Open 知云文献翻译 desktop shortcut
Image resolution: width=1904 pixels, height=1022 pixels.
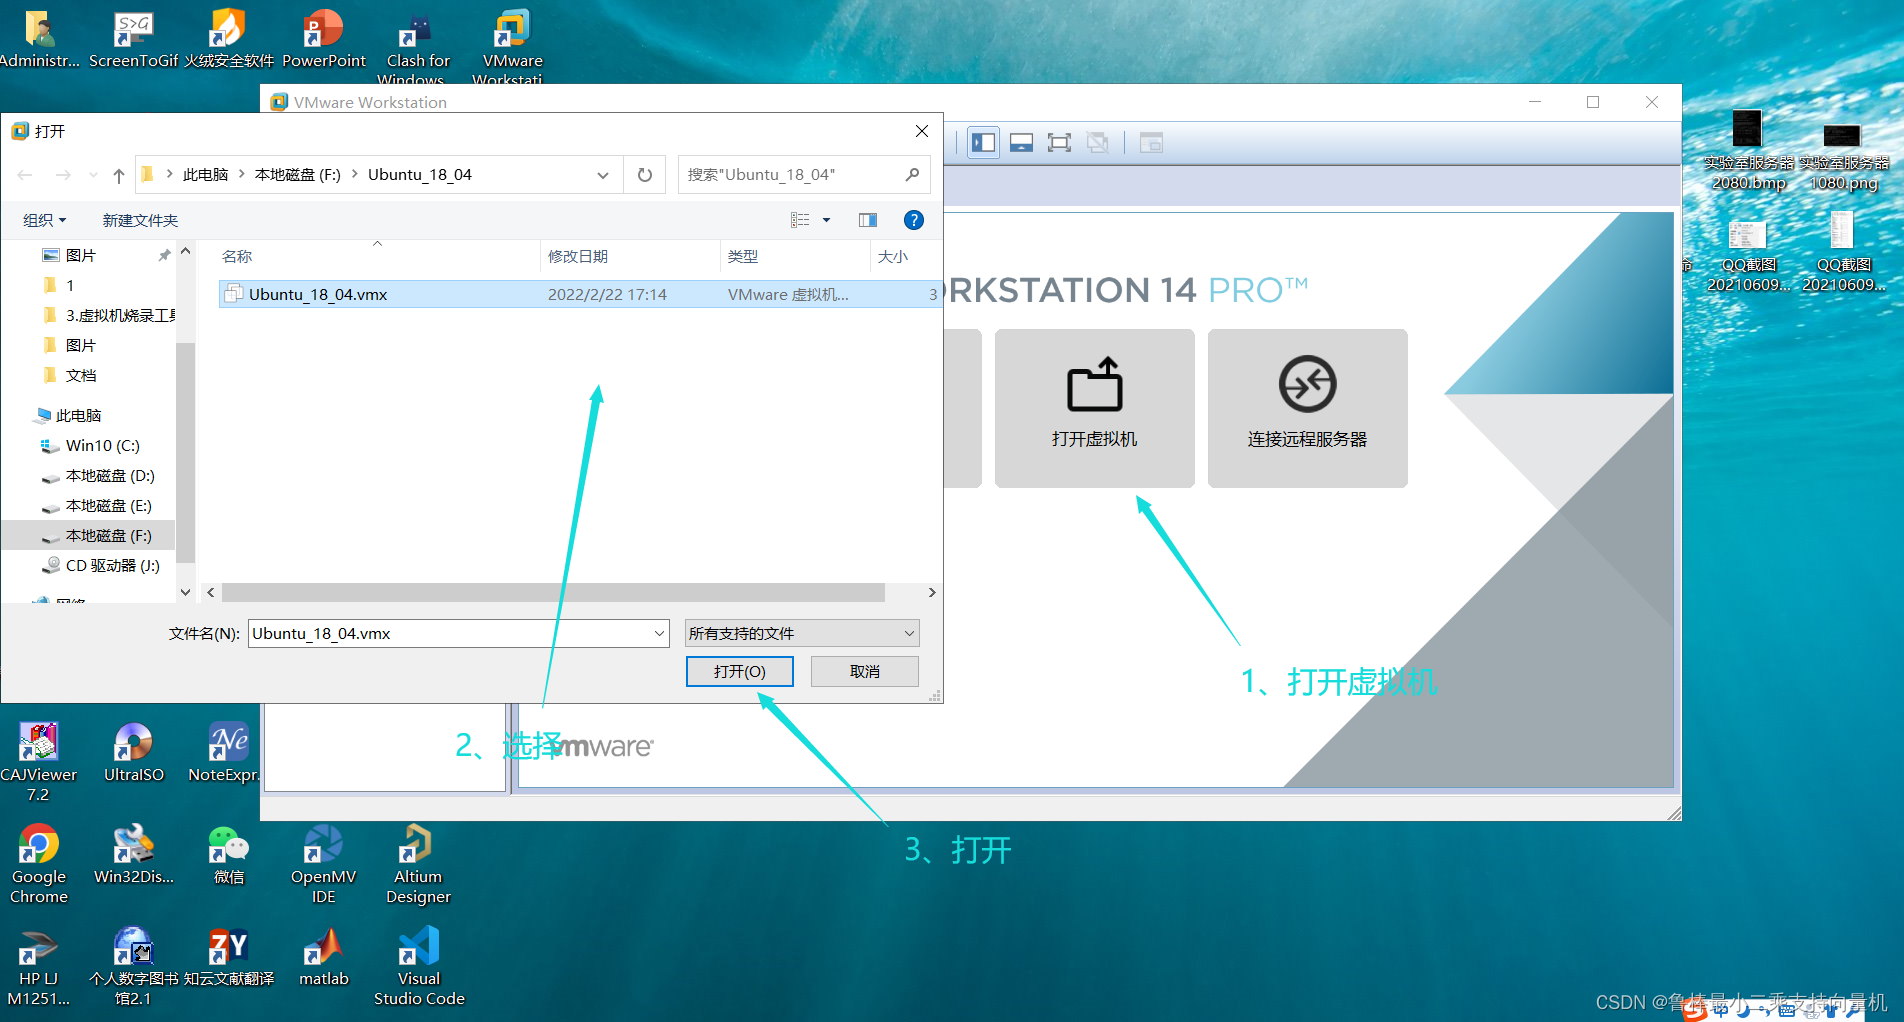click(229, 957)
